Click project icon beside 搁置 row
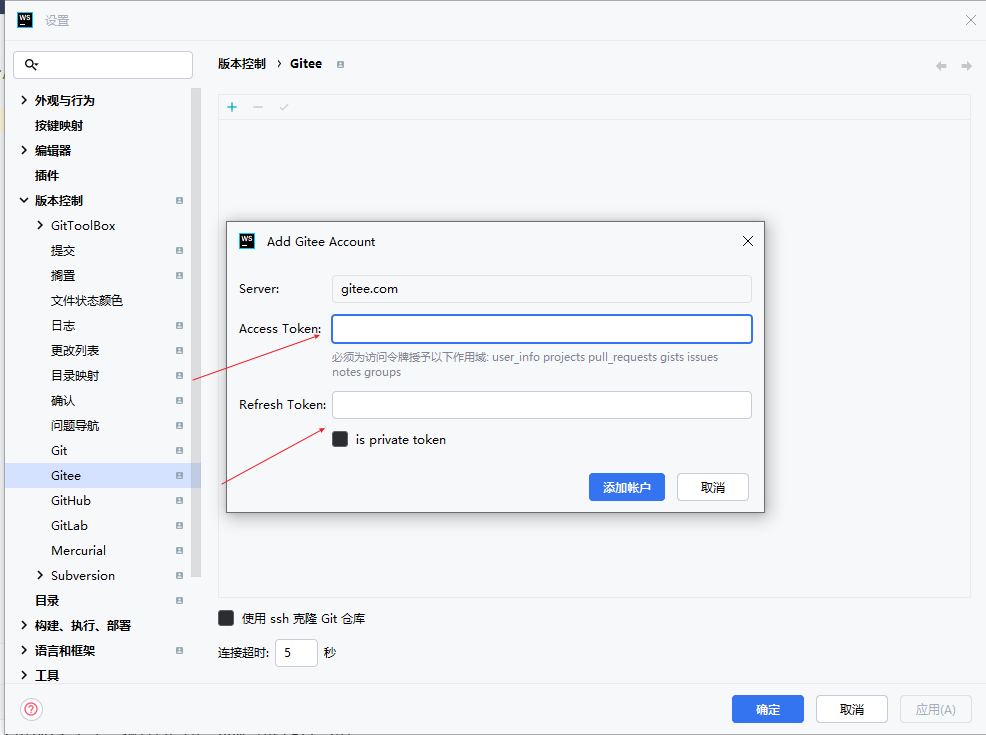This screenshot has width=986, height=735. (x=179, y=275)
